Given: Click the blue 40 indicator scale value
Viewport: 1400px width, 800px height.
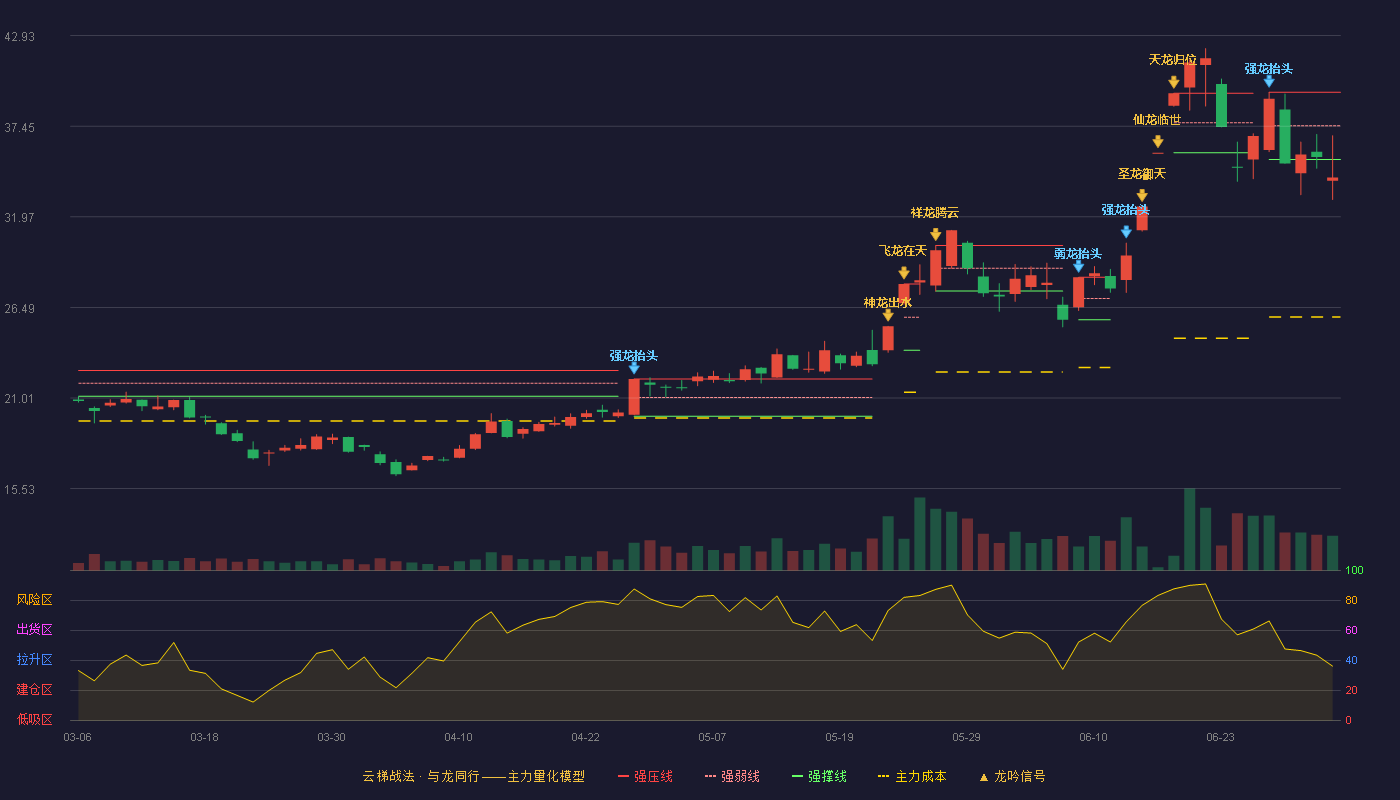Looking at the screenshot, I should pos(1351,660).
